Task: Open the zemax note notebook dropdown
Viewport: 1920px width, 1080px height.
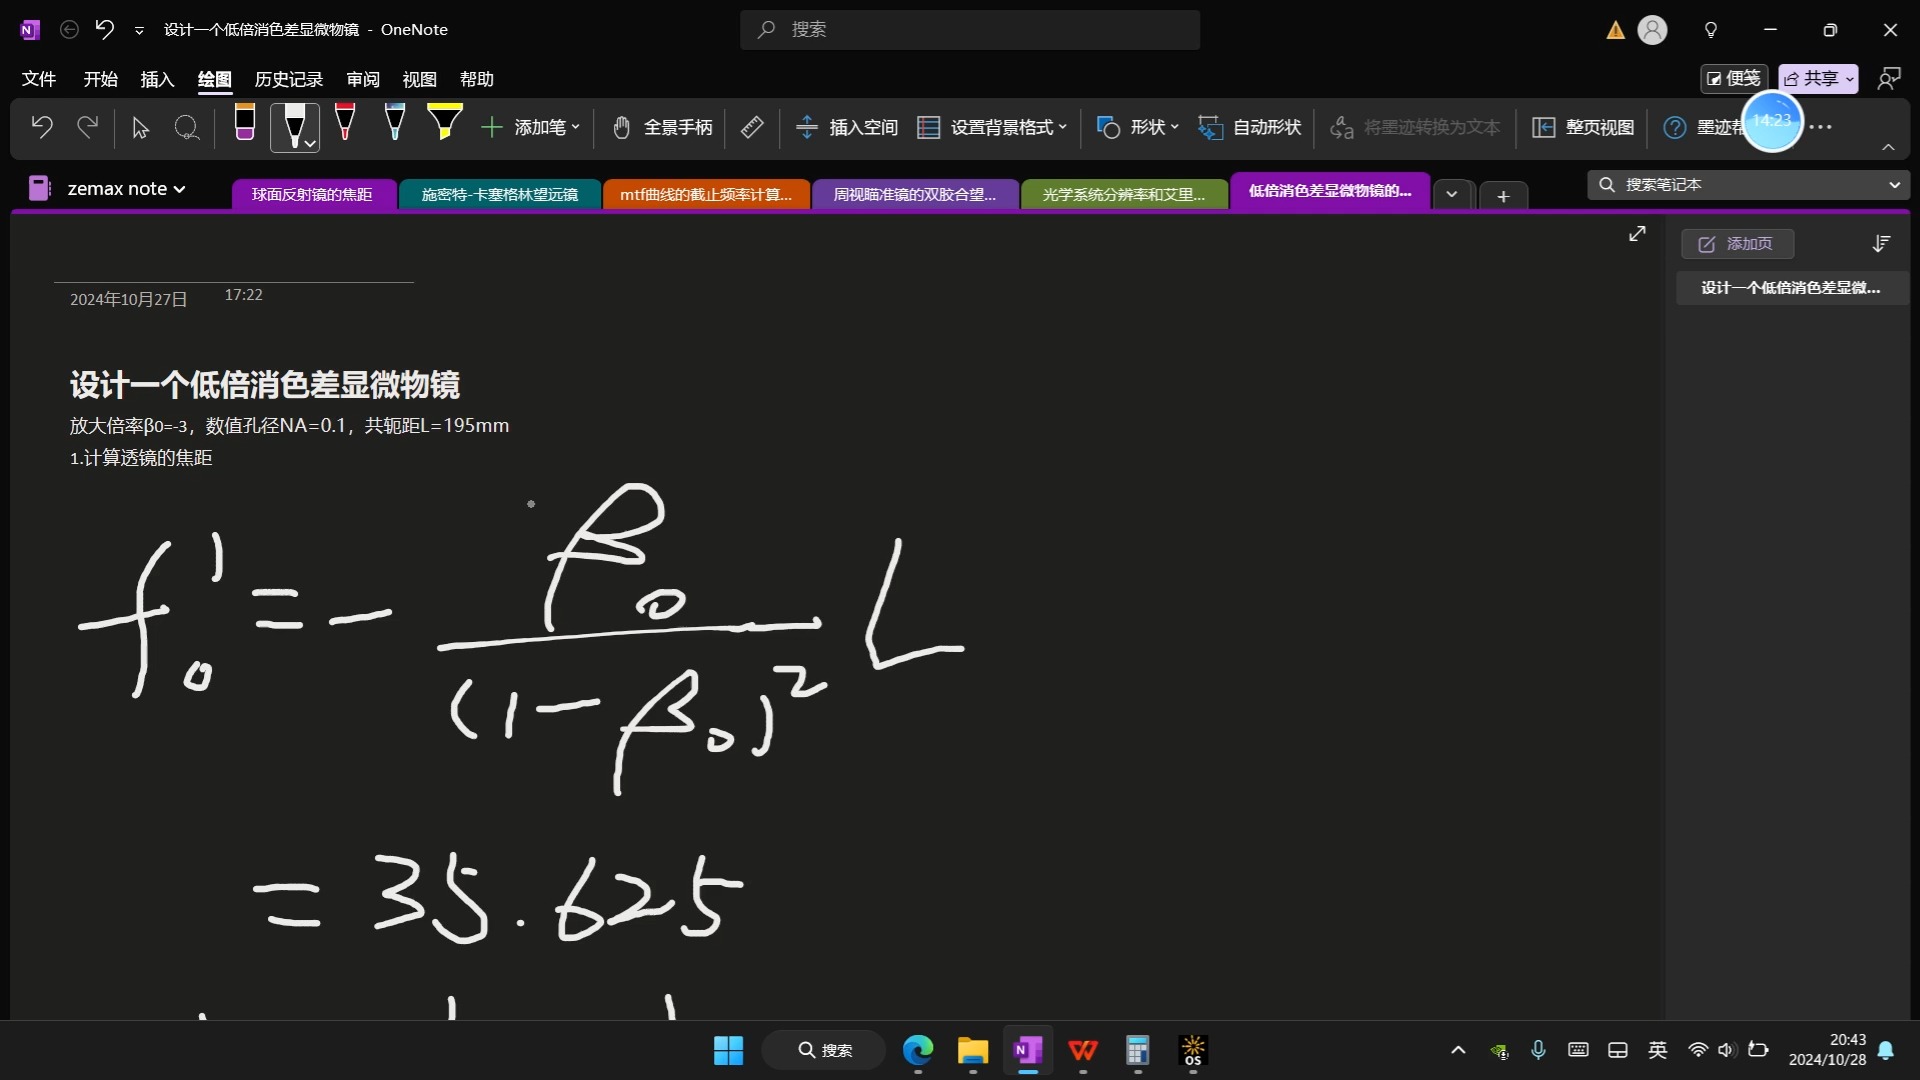Action: coord(126,188)
